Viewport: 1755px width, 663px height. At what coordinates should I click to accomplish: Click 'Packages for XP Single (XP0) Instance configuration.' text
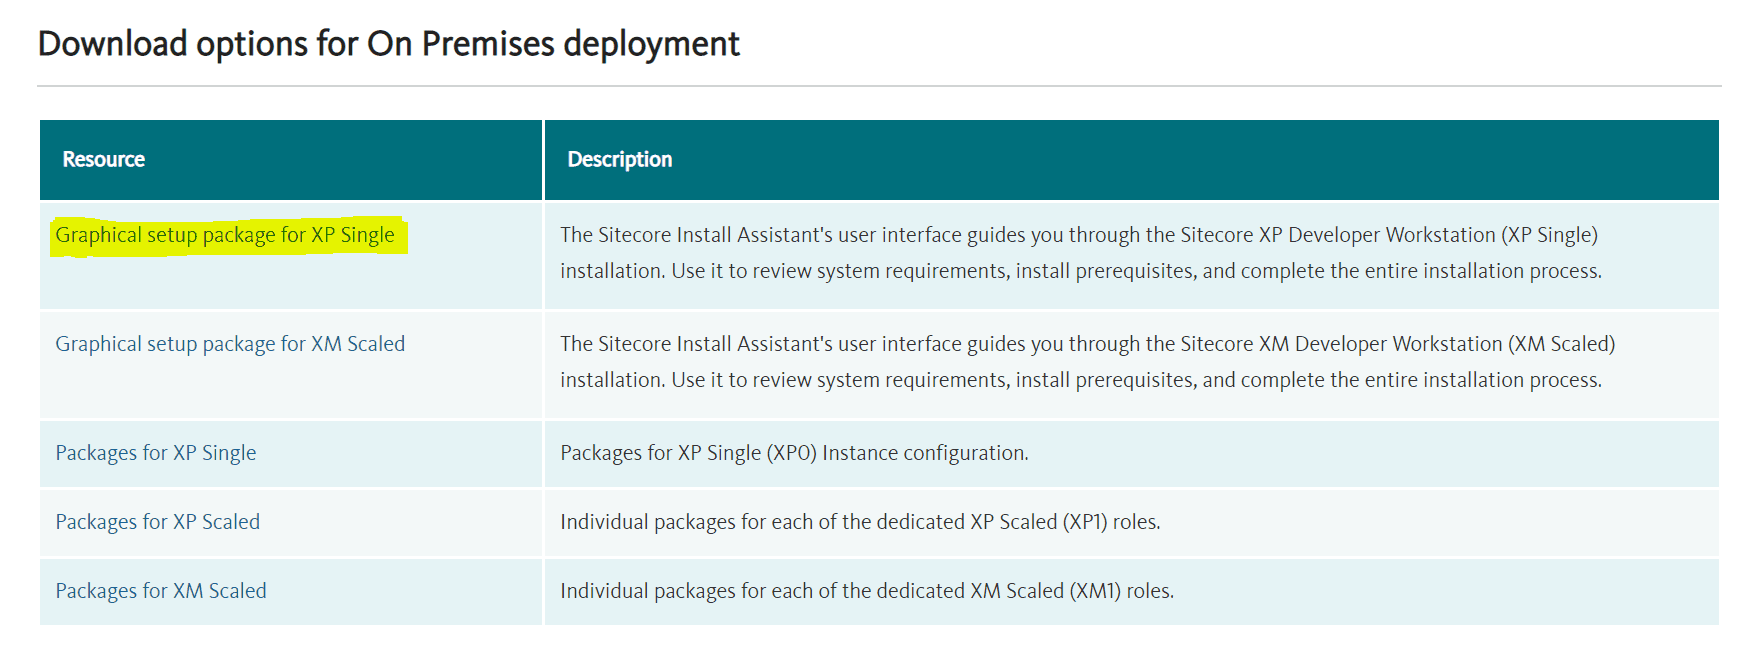coord(794,453)
